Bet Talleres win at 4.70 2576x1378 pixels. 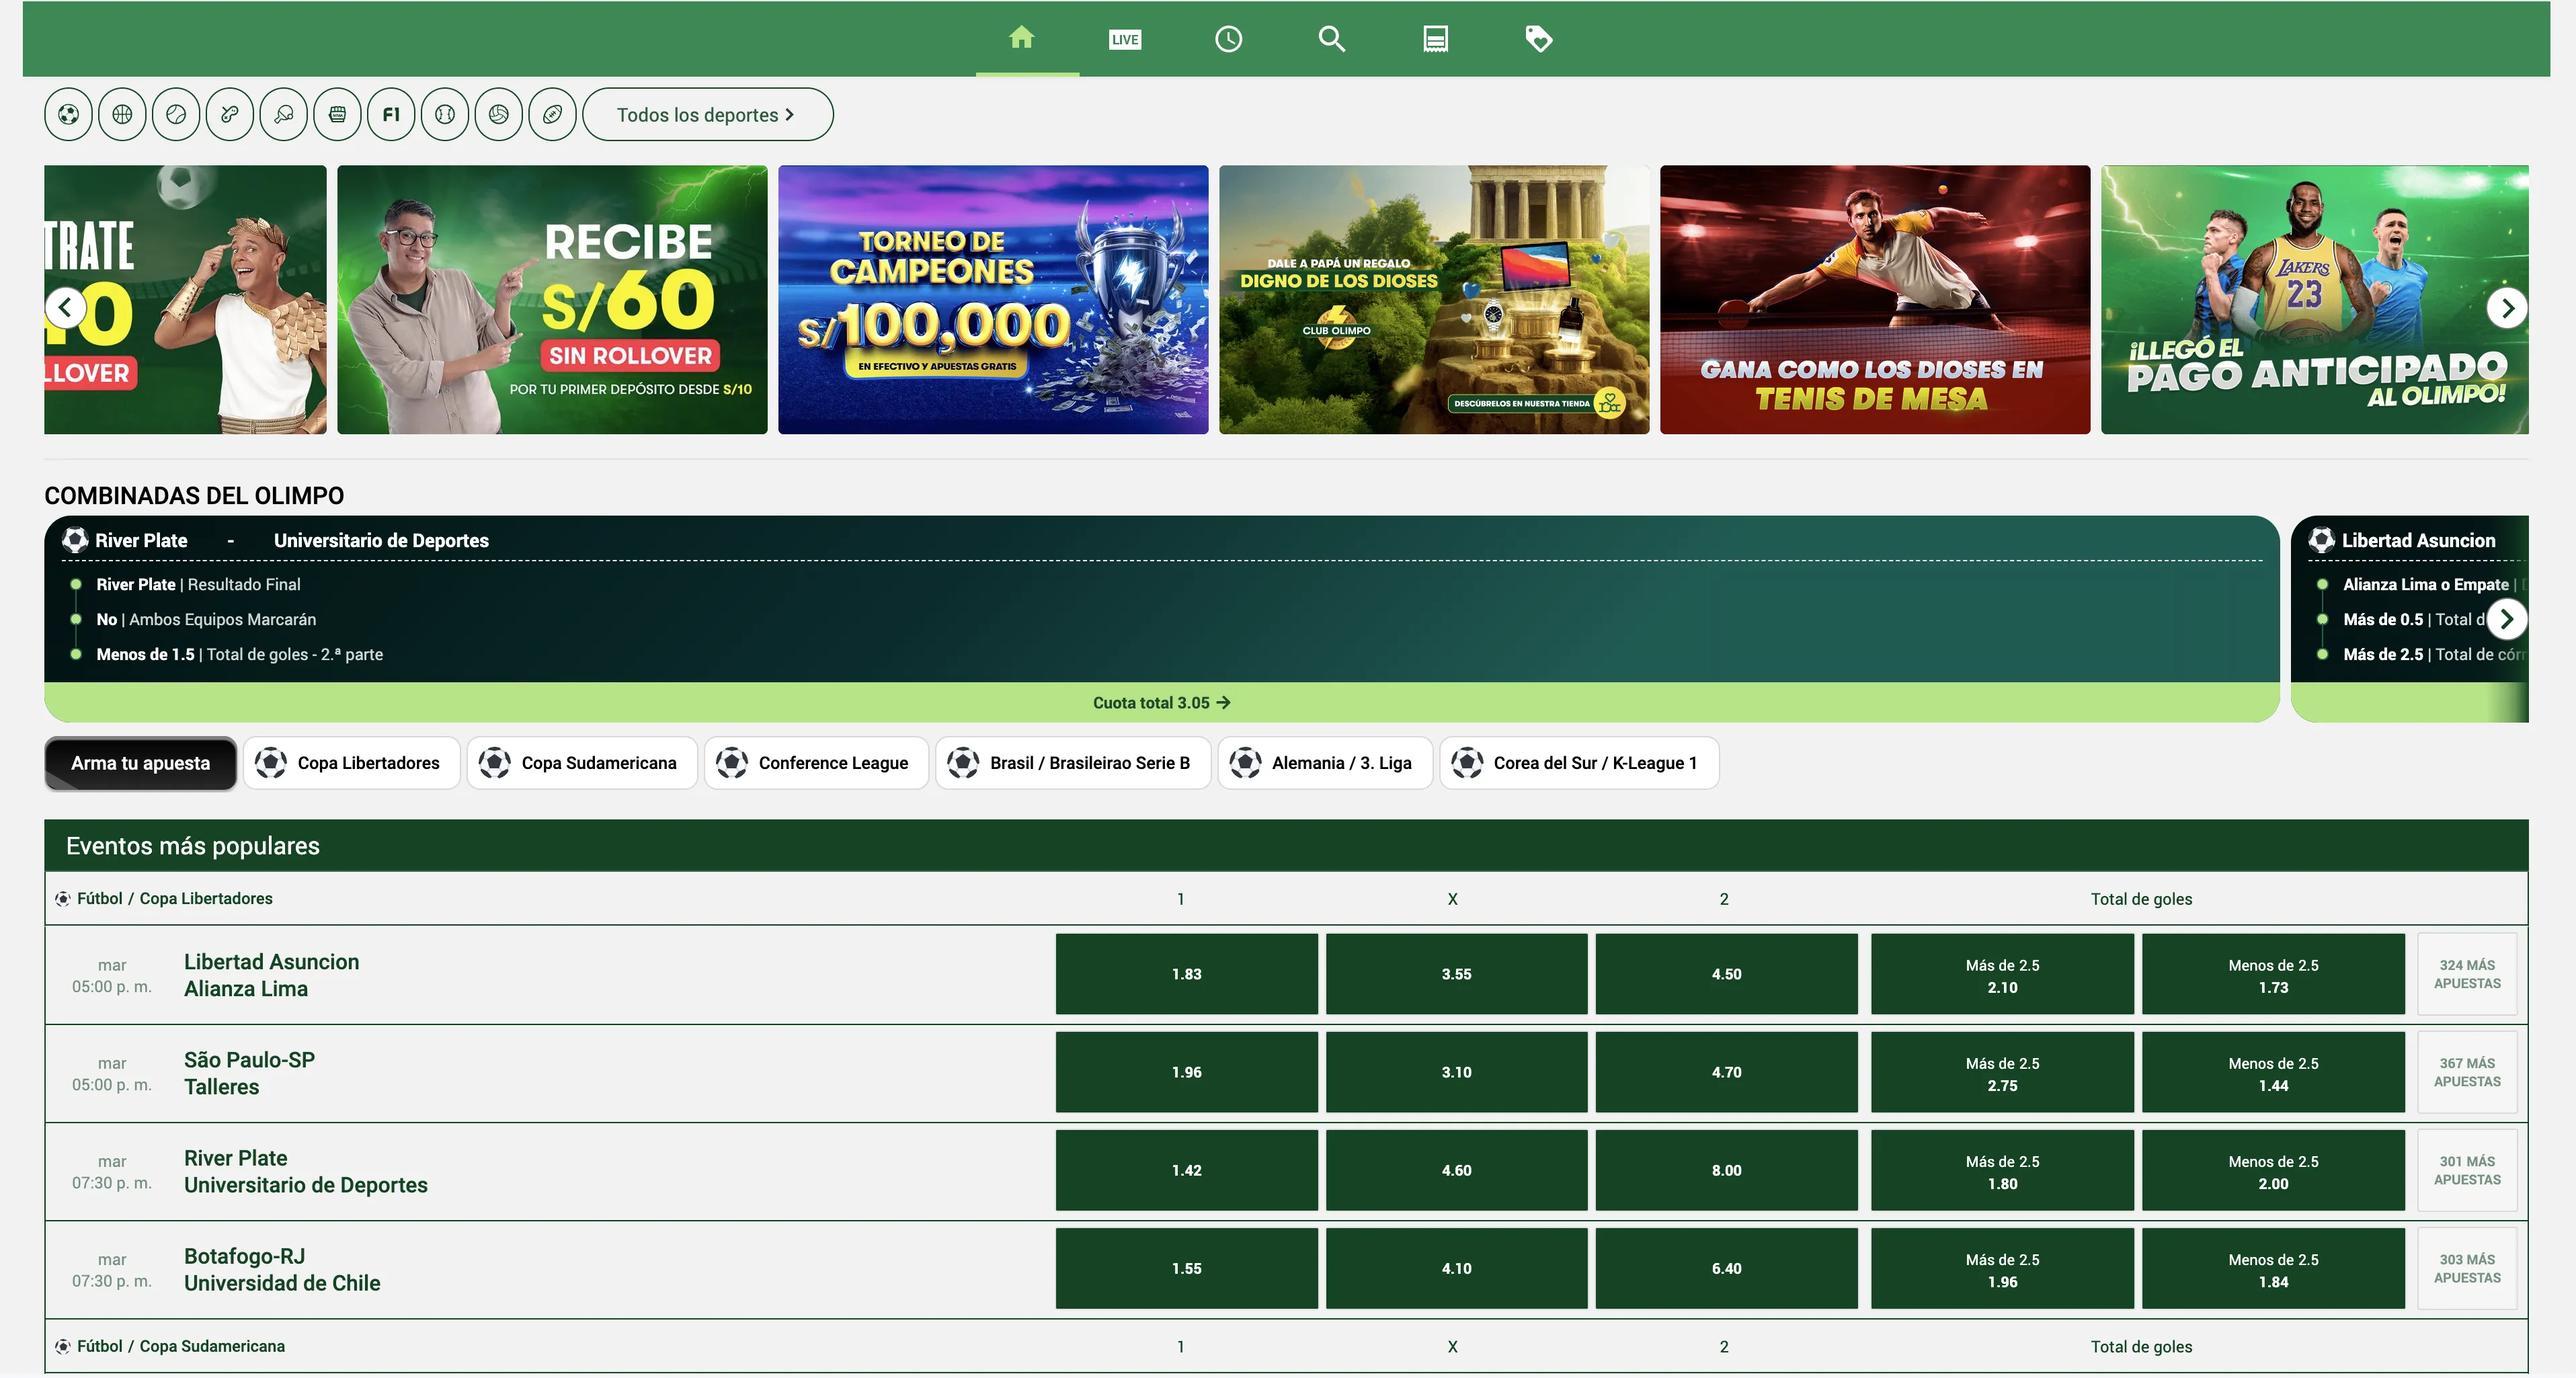tap(1726, 1072)
